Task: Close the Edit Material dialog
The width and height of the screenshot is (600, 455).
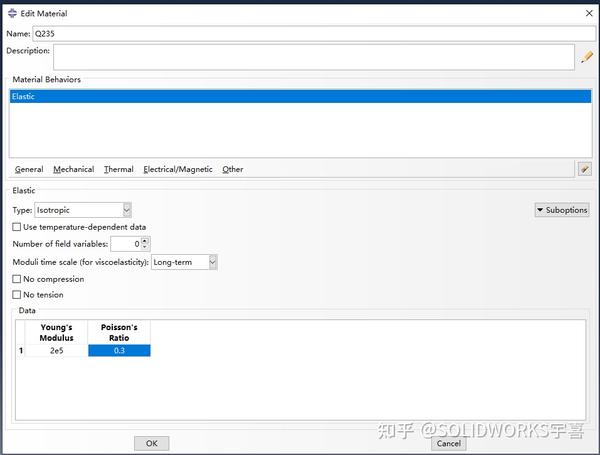Action: point(589,13)
